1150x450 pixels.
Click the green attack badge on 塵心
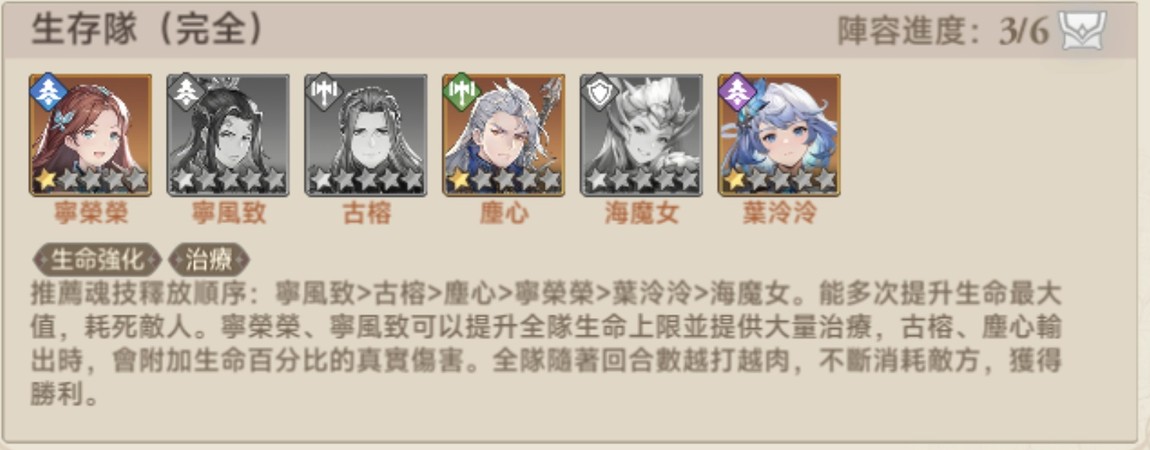point(462,92)
